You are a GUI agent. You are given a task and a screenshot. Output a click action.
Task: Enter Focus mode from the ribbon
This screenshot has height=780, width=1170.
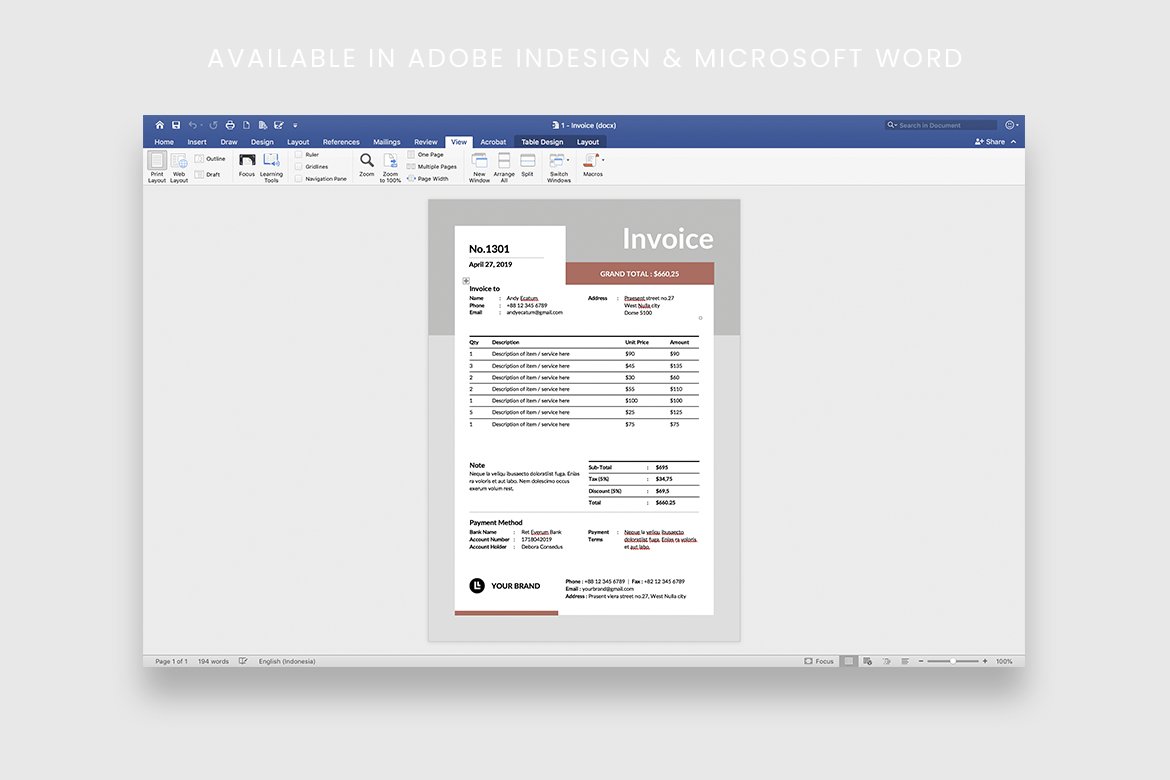247,166
